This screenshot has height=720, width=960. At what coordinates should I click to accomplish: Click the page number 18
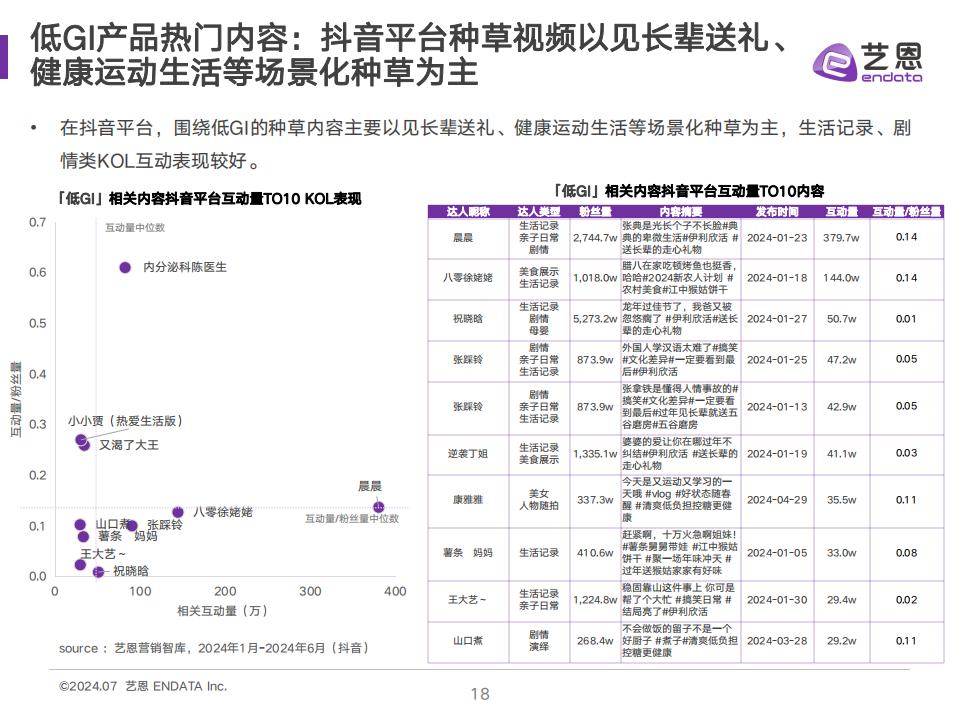480,694
